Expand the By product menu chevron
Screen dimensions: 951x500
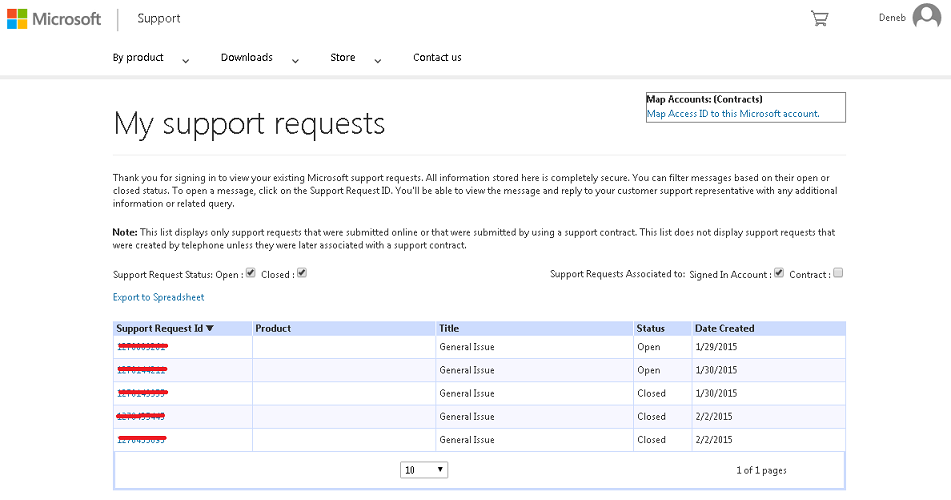[186, 61]
